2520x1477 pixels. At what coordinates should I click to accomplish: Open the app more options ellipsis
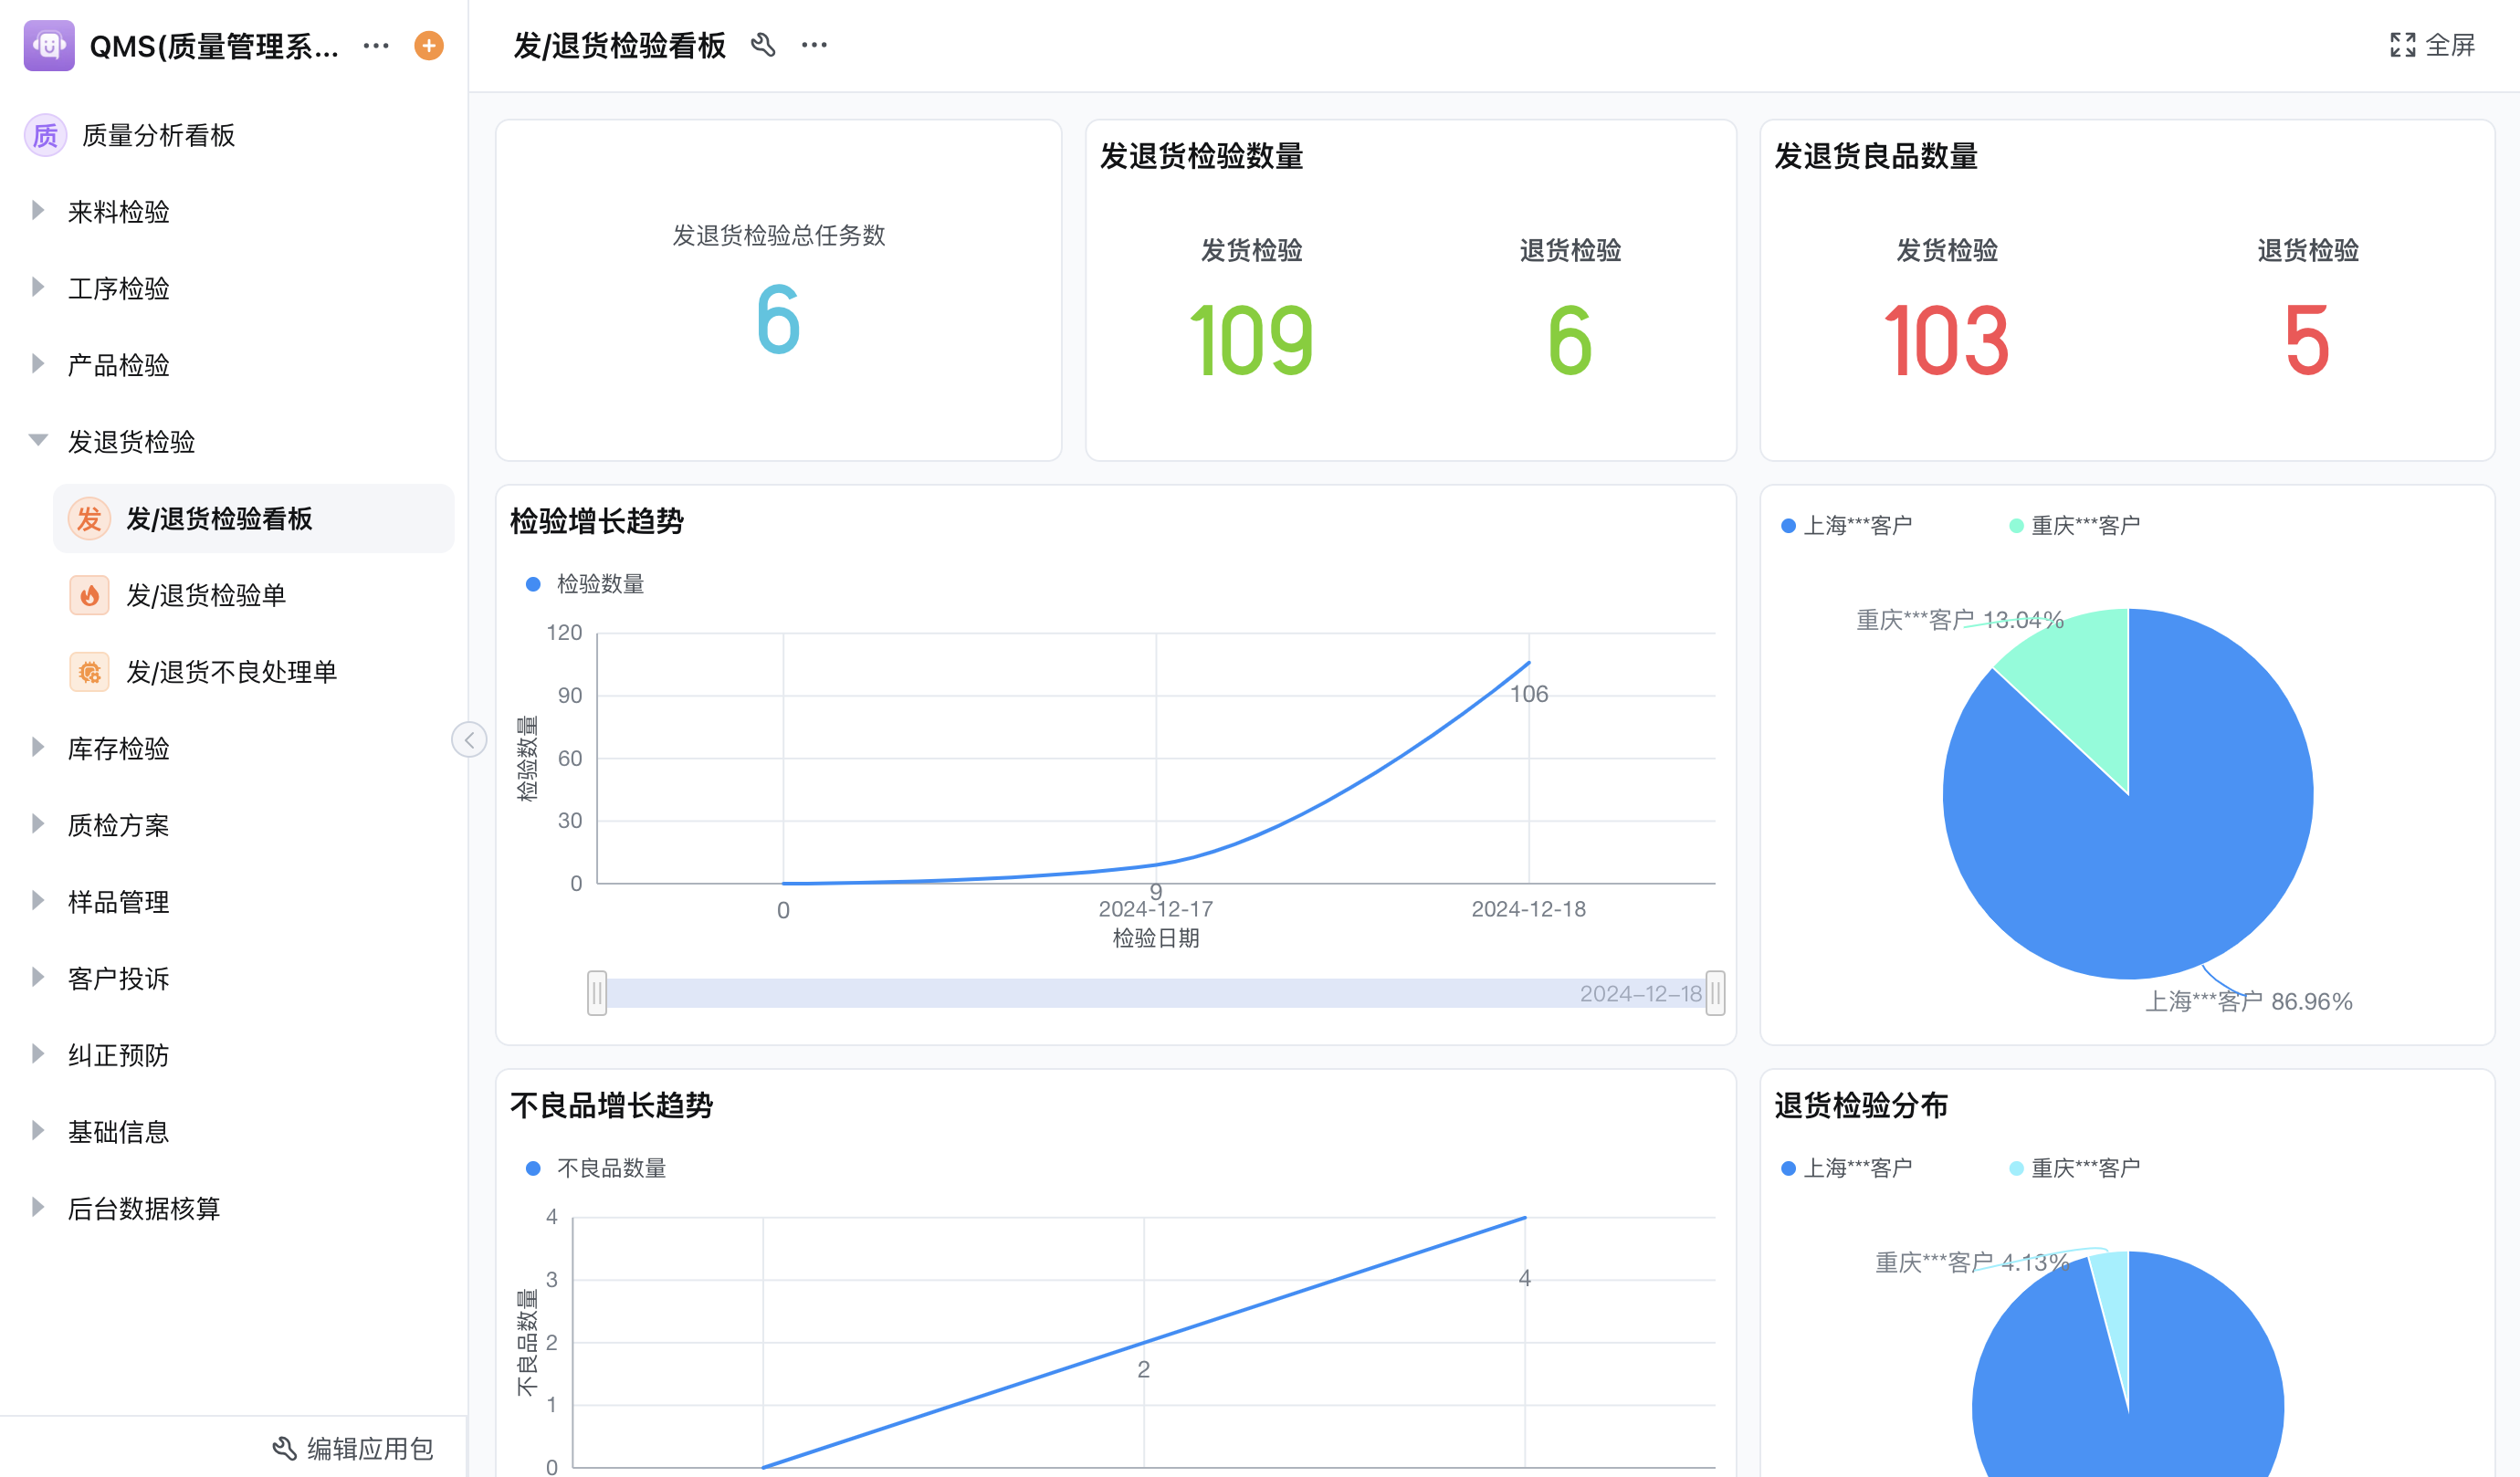click(x=376, y=45)
